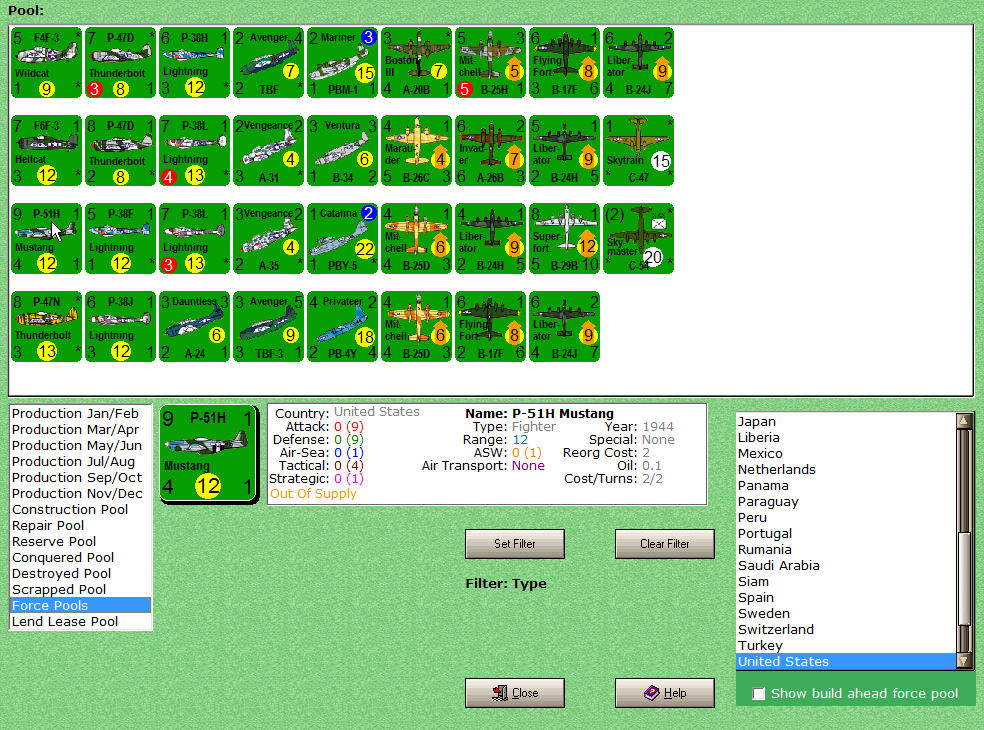The width and height of the screenshot is (984, 730).
Task: Pick Switzerland from the country list
Action: pyautogui.click(x=846, y=630)
